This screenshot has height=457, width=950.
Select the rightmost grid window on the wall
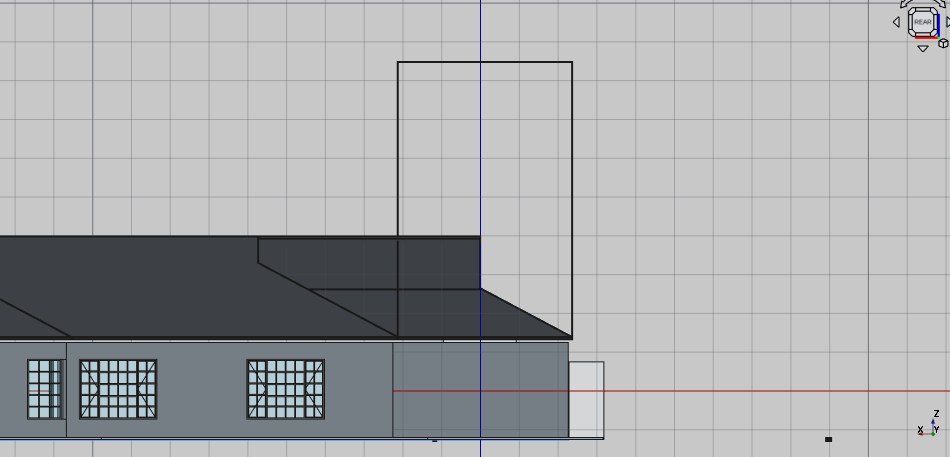pos(286,389)
